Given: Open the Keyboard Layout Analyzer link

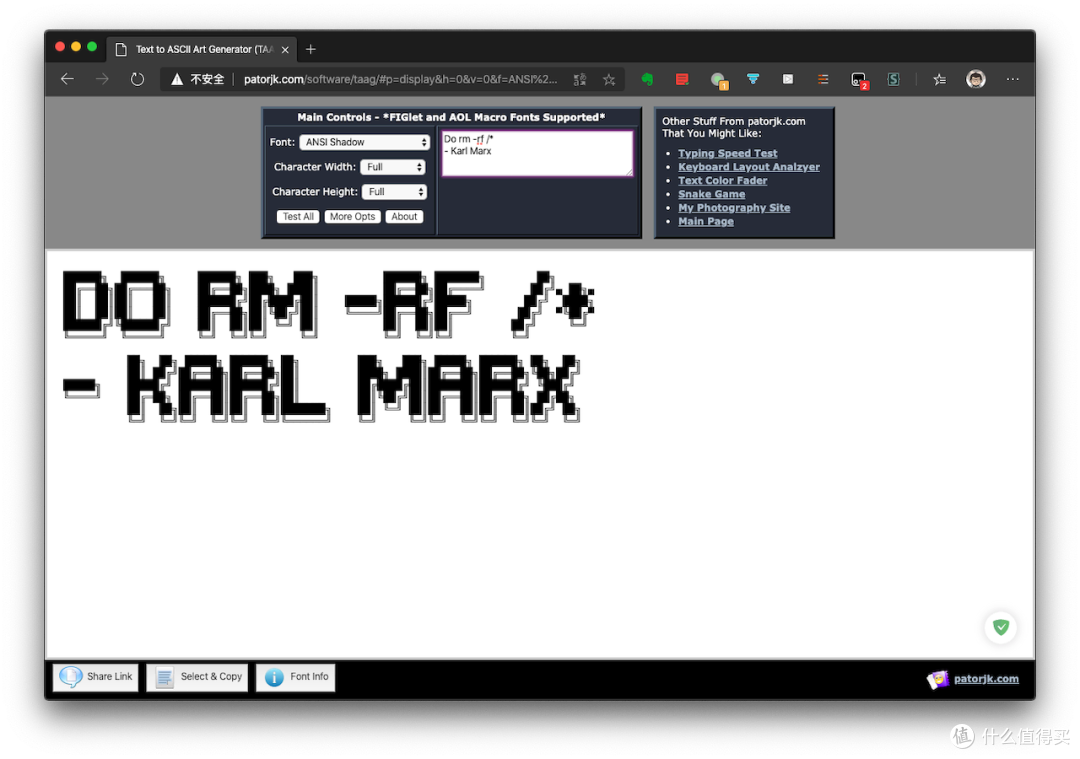Looking at the screenshot, I should tap(749, 167).
